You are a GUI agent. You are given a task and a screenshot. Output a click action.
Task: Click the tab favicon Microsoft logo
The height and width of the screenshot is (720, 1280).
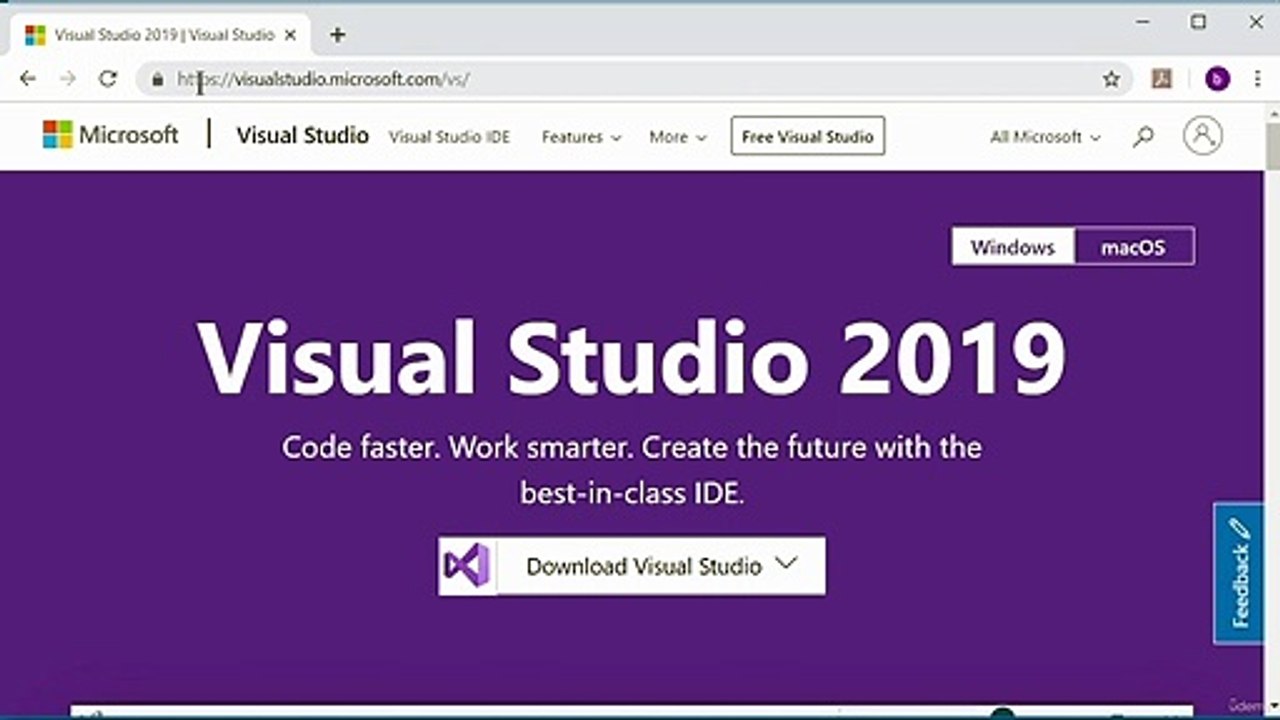35,35
